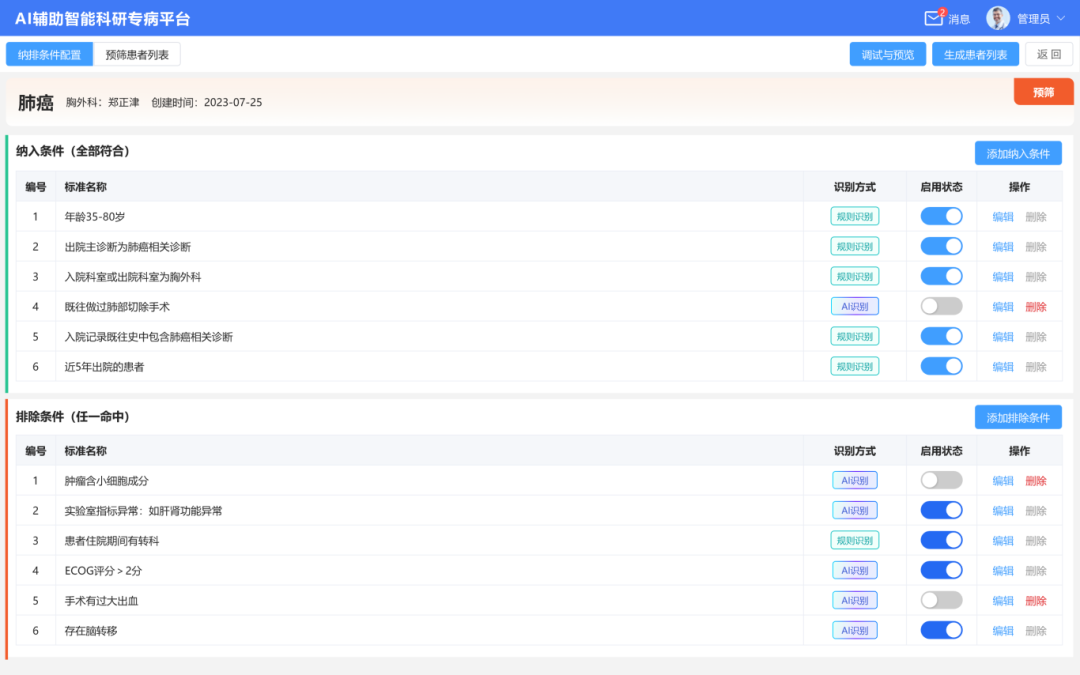The height and width of the screenshot is (675, 1080).
Task: Disable the 年龄35-80岁 criterion toggle
Action: [941, 216]
